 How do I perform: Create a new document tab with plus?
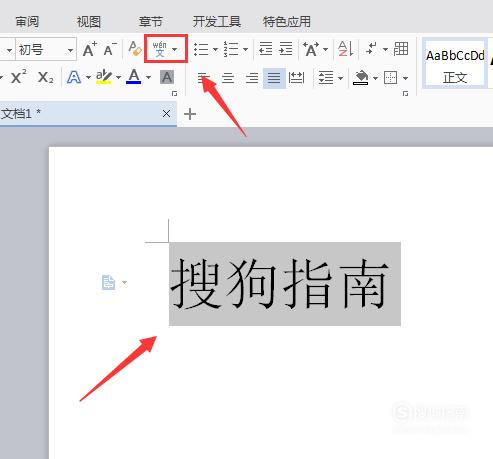pyautogui.click(x=190, y=114)
